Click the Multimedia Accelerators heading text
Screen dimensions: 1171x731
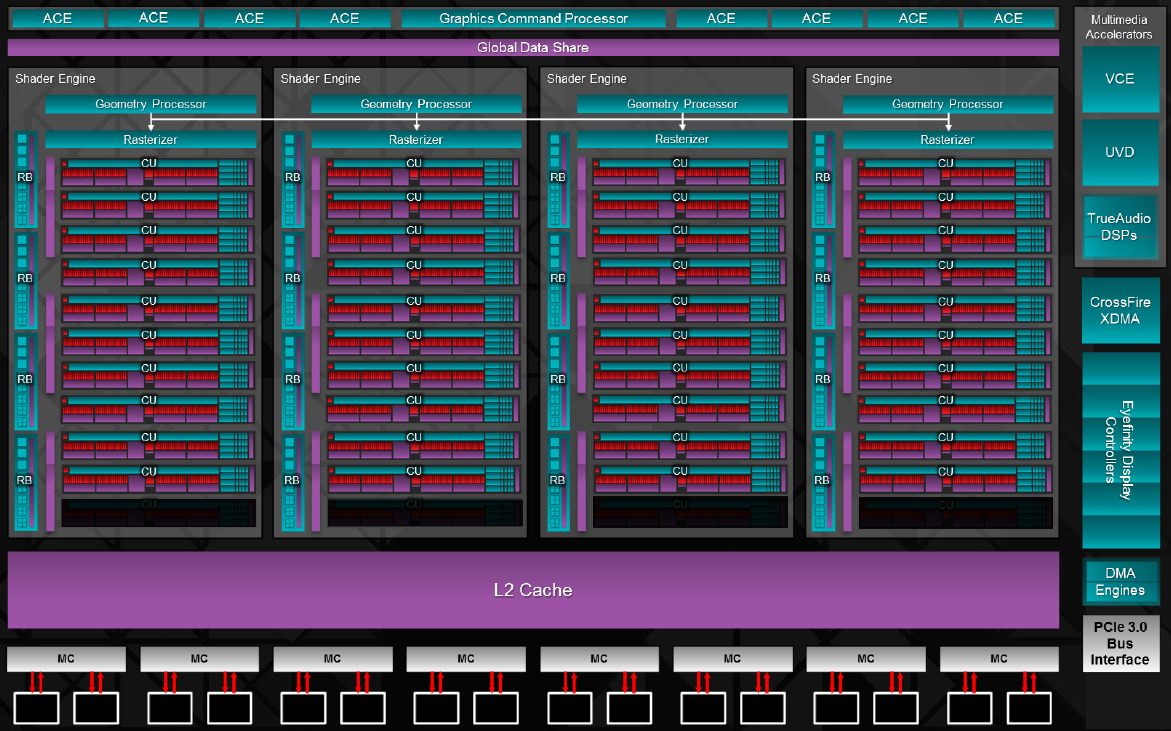point(1119,27)
